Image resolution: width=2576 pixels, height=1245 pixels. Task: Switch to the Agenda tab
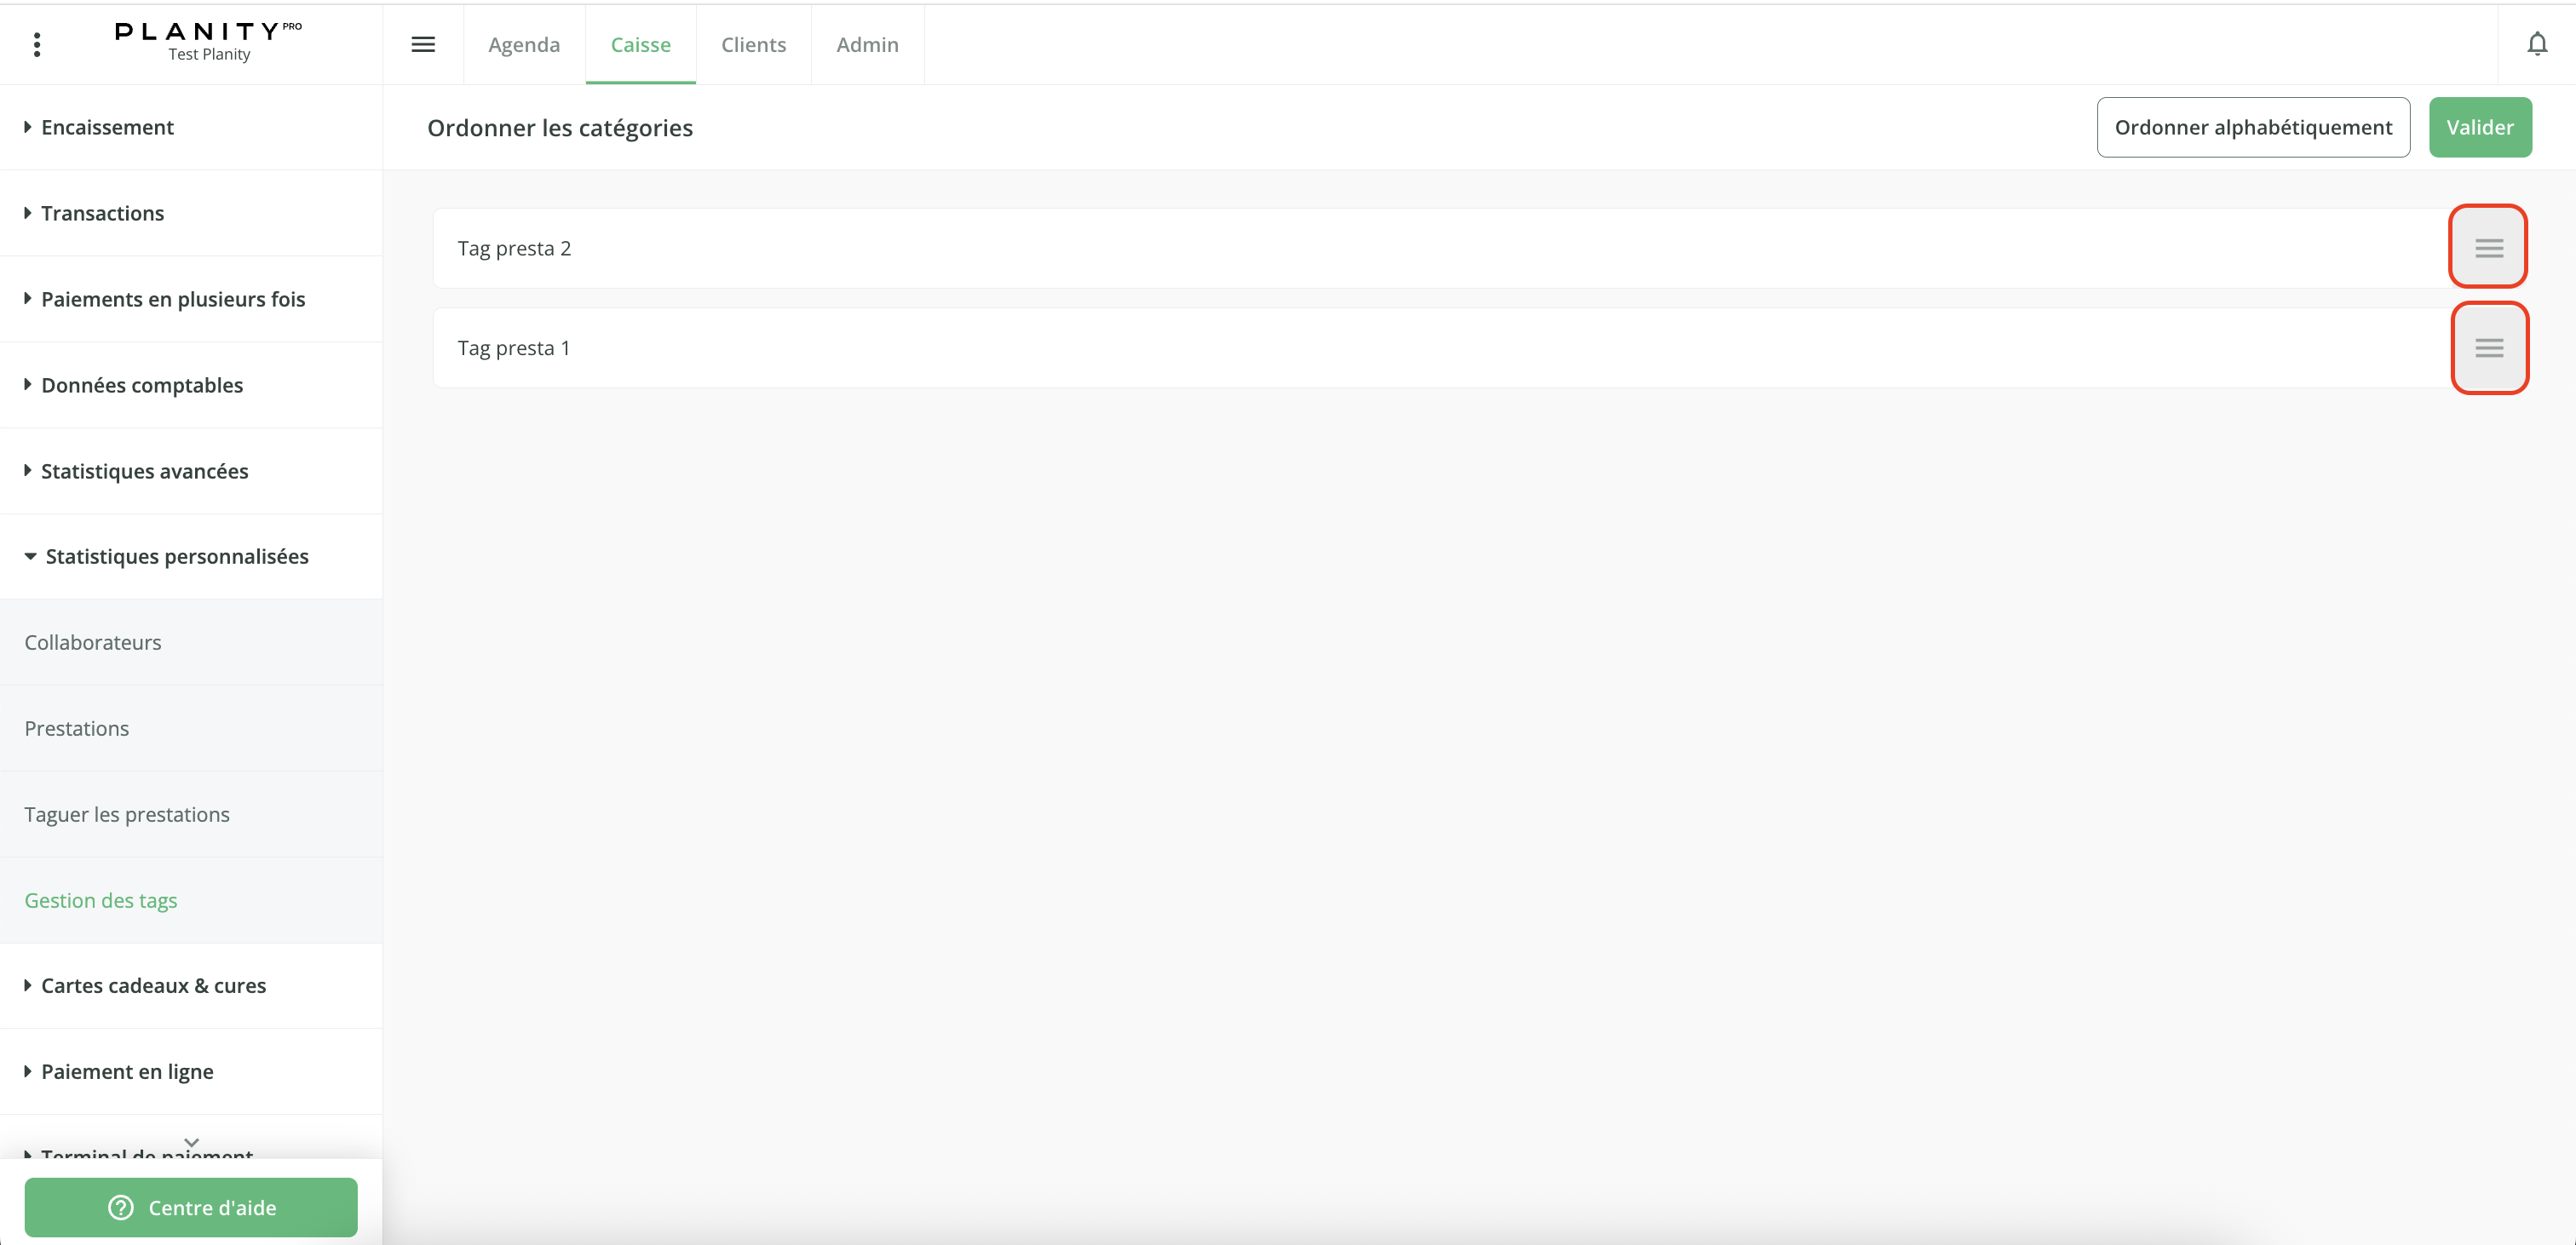pos(524,44)
